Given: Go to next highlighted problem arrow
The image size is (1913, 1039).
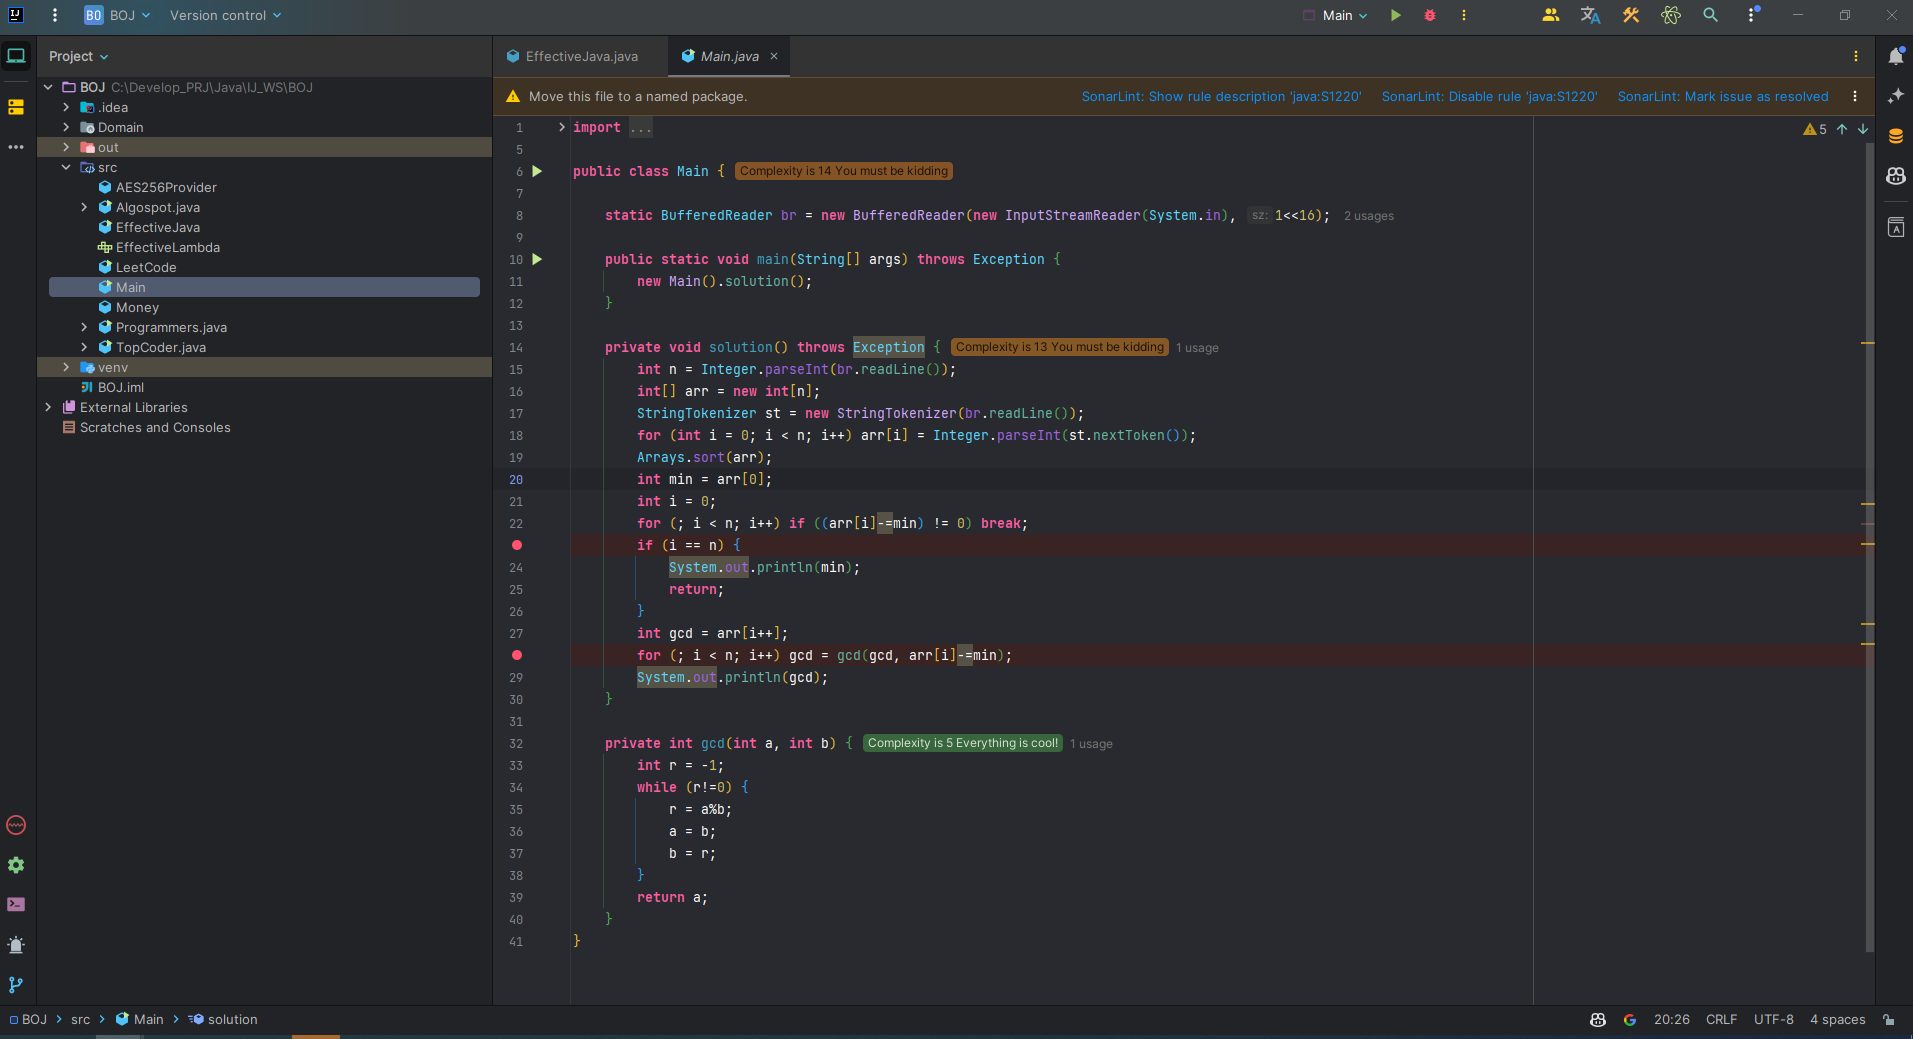Looking at the screenshot, I should point(1863,129).
